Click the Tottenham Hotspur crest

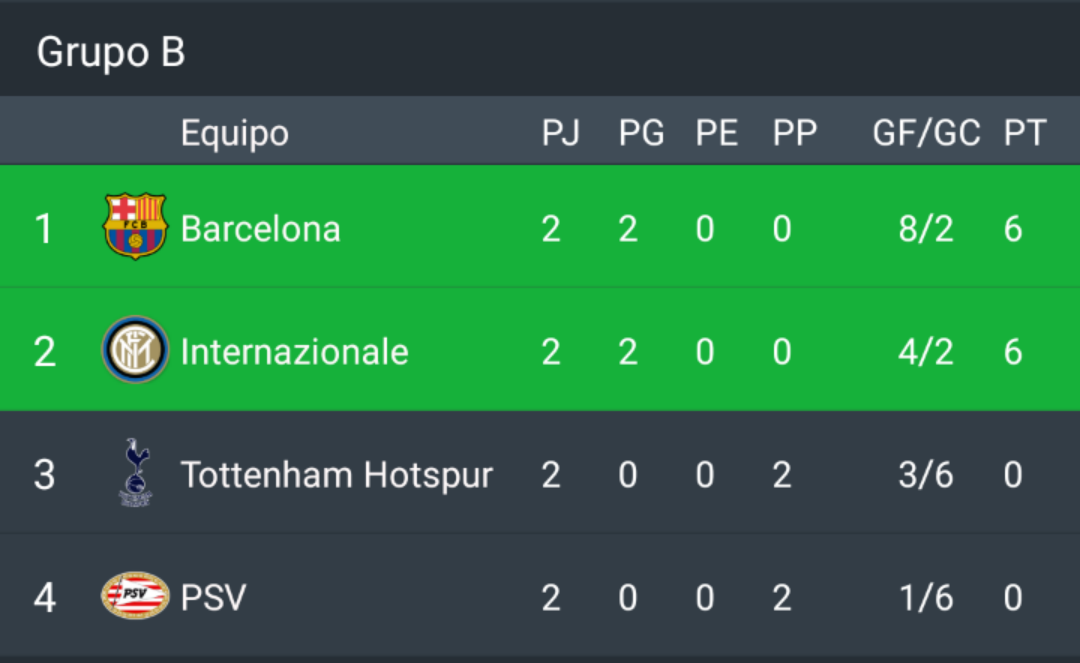click(136, 472)
